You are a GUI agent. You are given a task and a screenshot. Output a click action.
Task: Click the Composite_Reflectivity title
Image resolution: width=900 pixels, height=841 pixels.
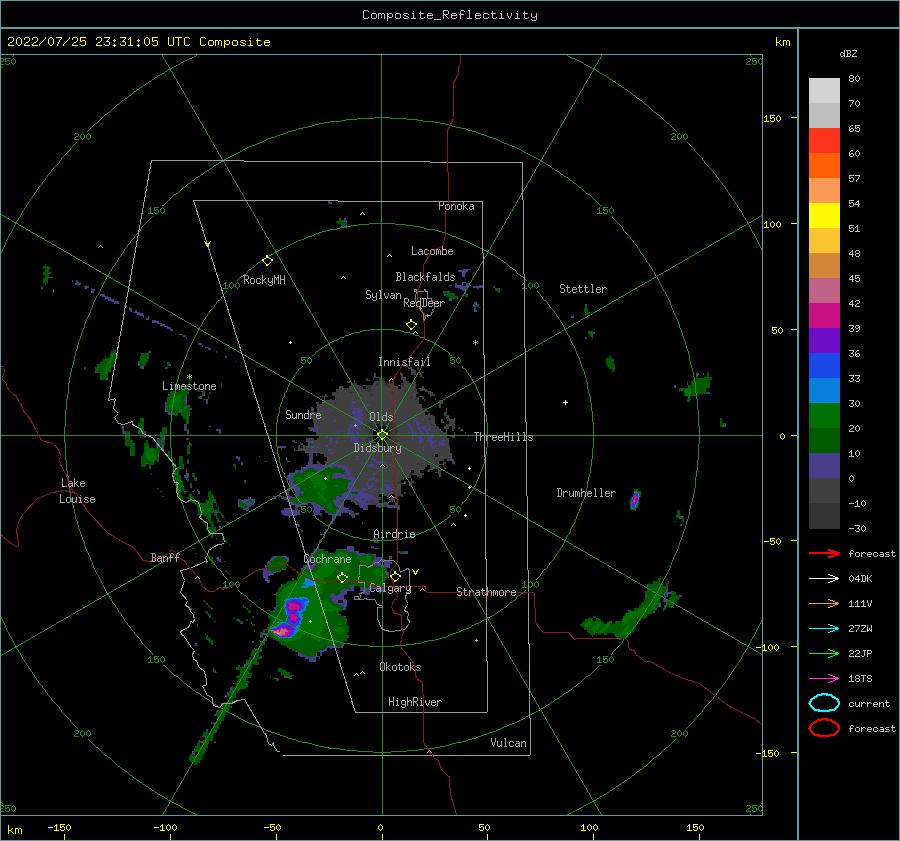point(450,15)
